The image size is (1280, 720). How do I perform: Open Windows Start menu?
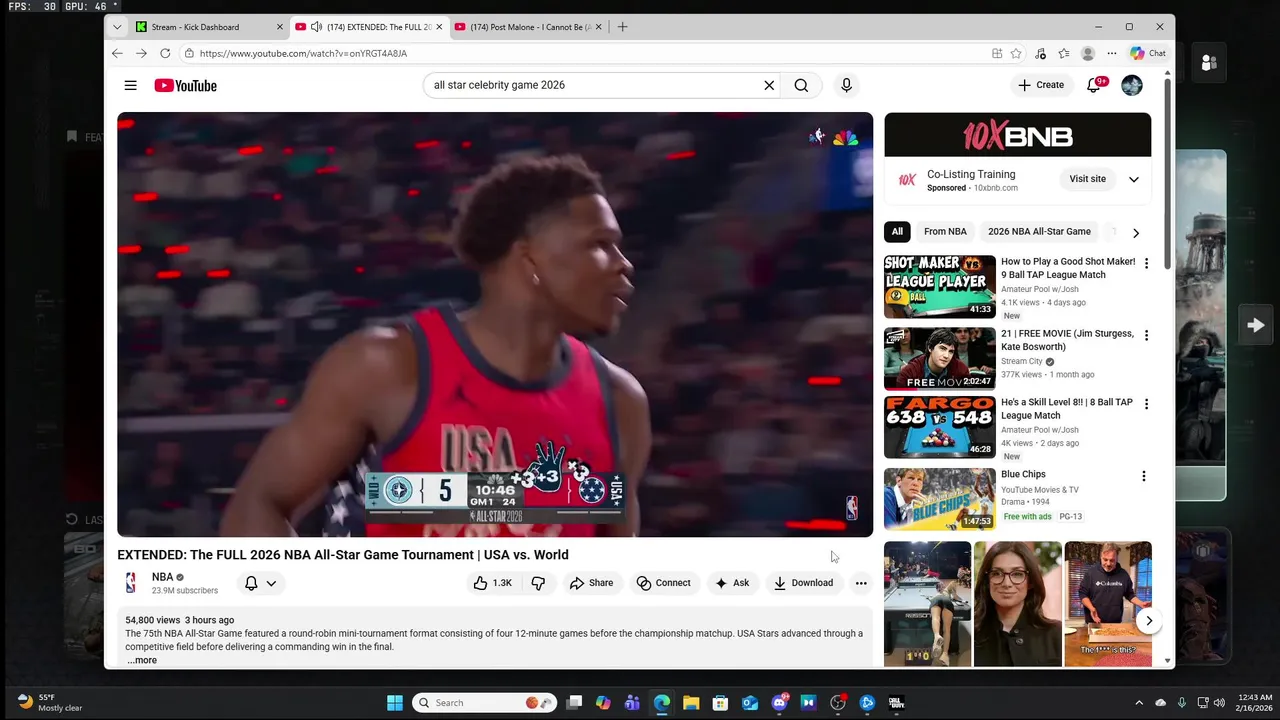[395, 703]
